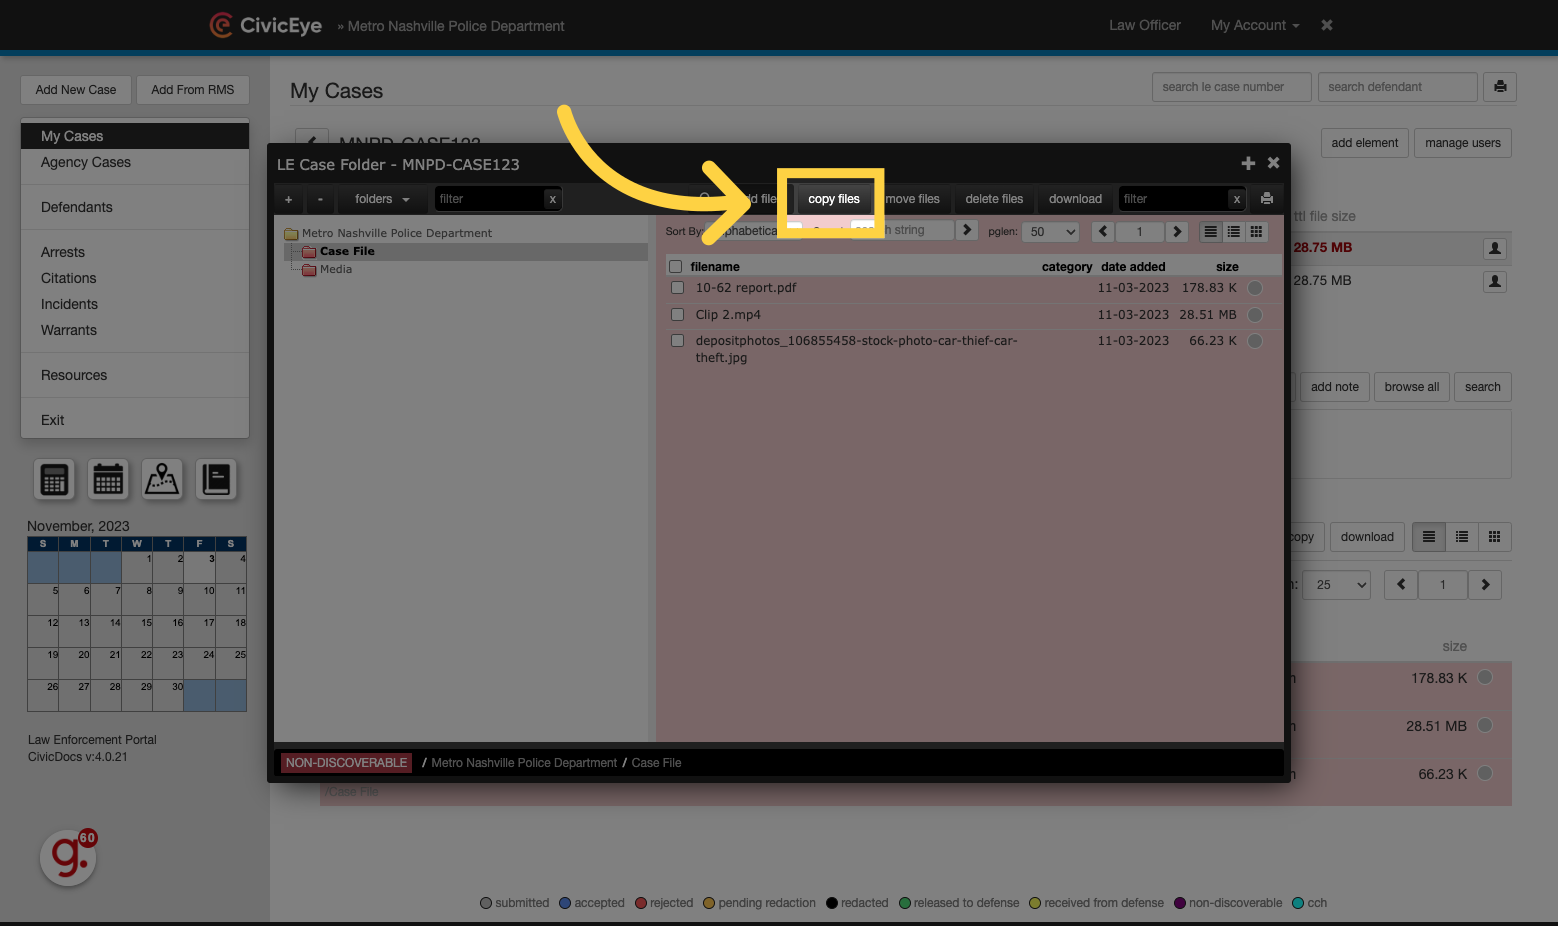Click user icon beside red 28.75 MB row
The width and height of the screenshot is (1558, 926).
(x=1494, y=248)
